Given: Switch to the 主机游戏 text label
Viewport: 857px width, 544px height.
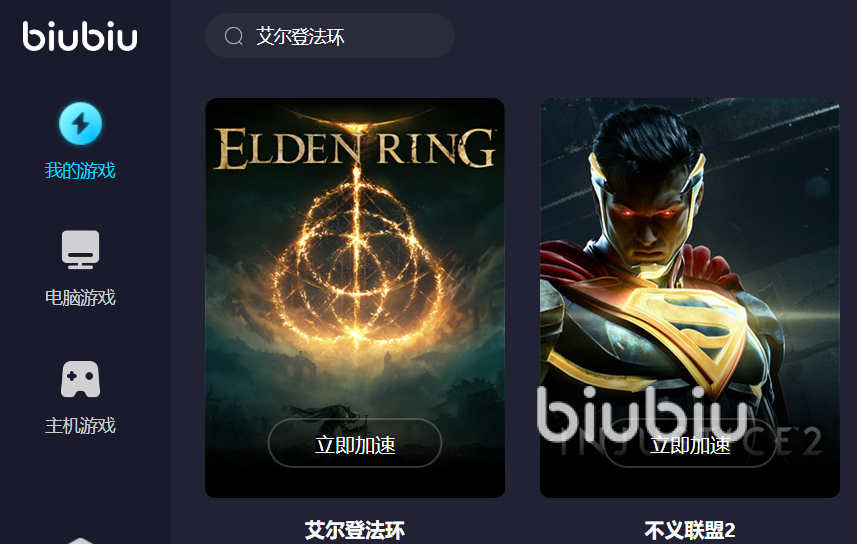Looking at the screenshot, I should (80, 425).
